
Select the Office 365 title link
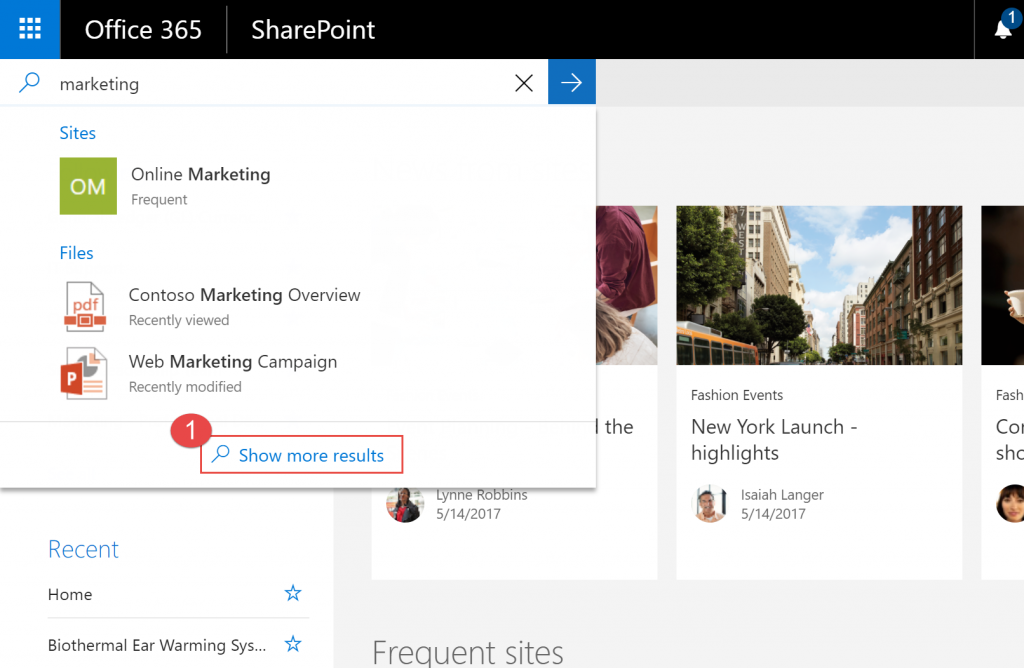(x=143, y=30)
